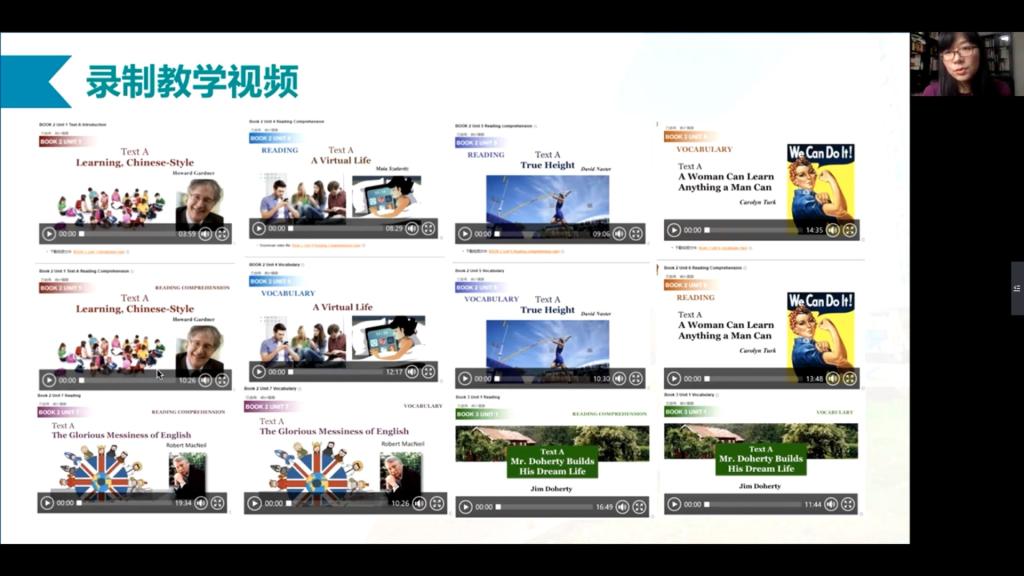
Task: Play the 19:34 Glorious Messiness of English video
Action: pyautogui.click(x=47, y=503)
